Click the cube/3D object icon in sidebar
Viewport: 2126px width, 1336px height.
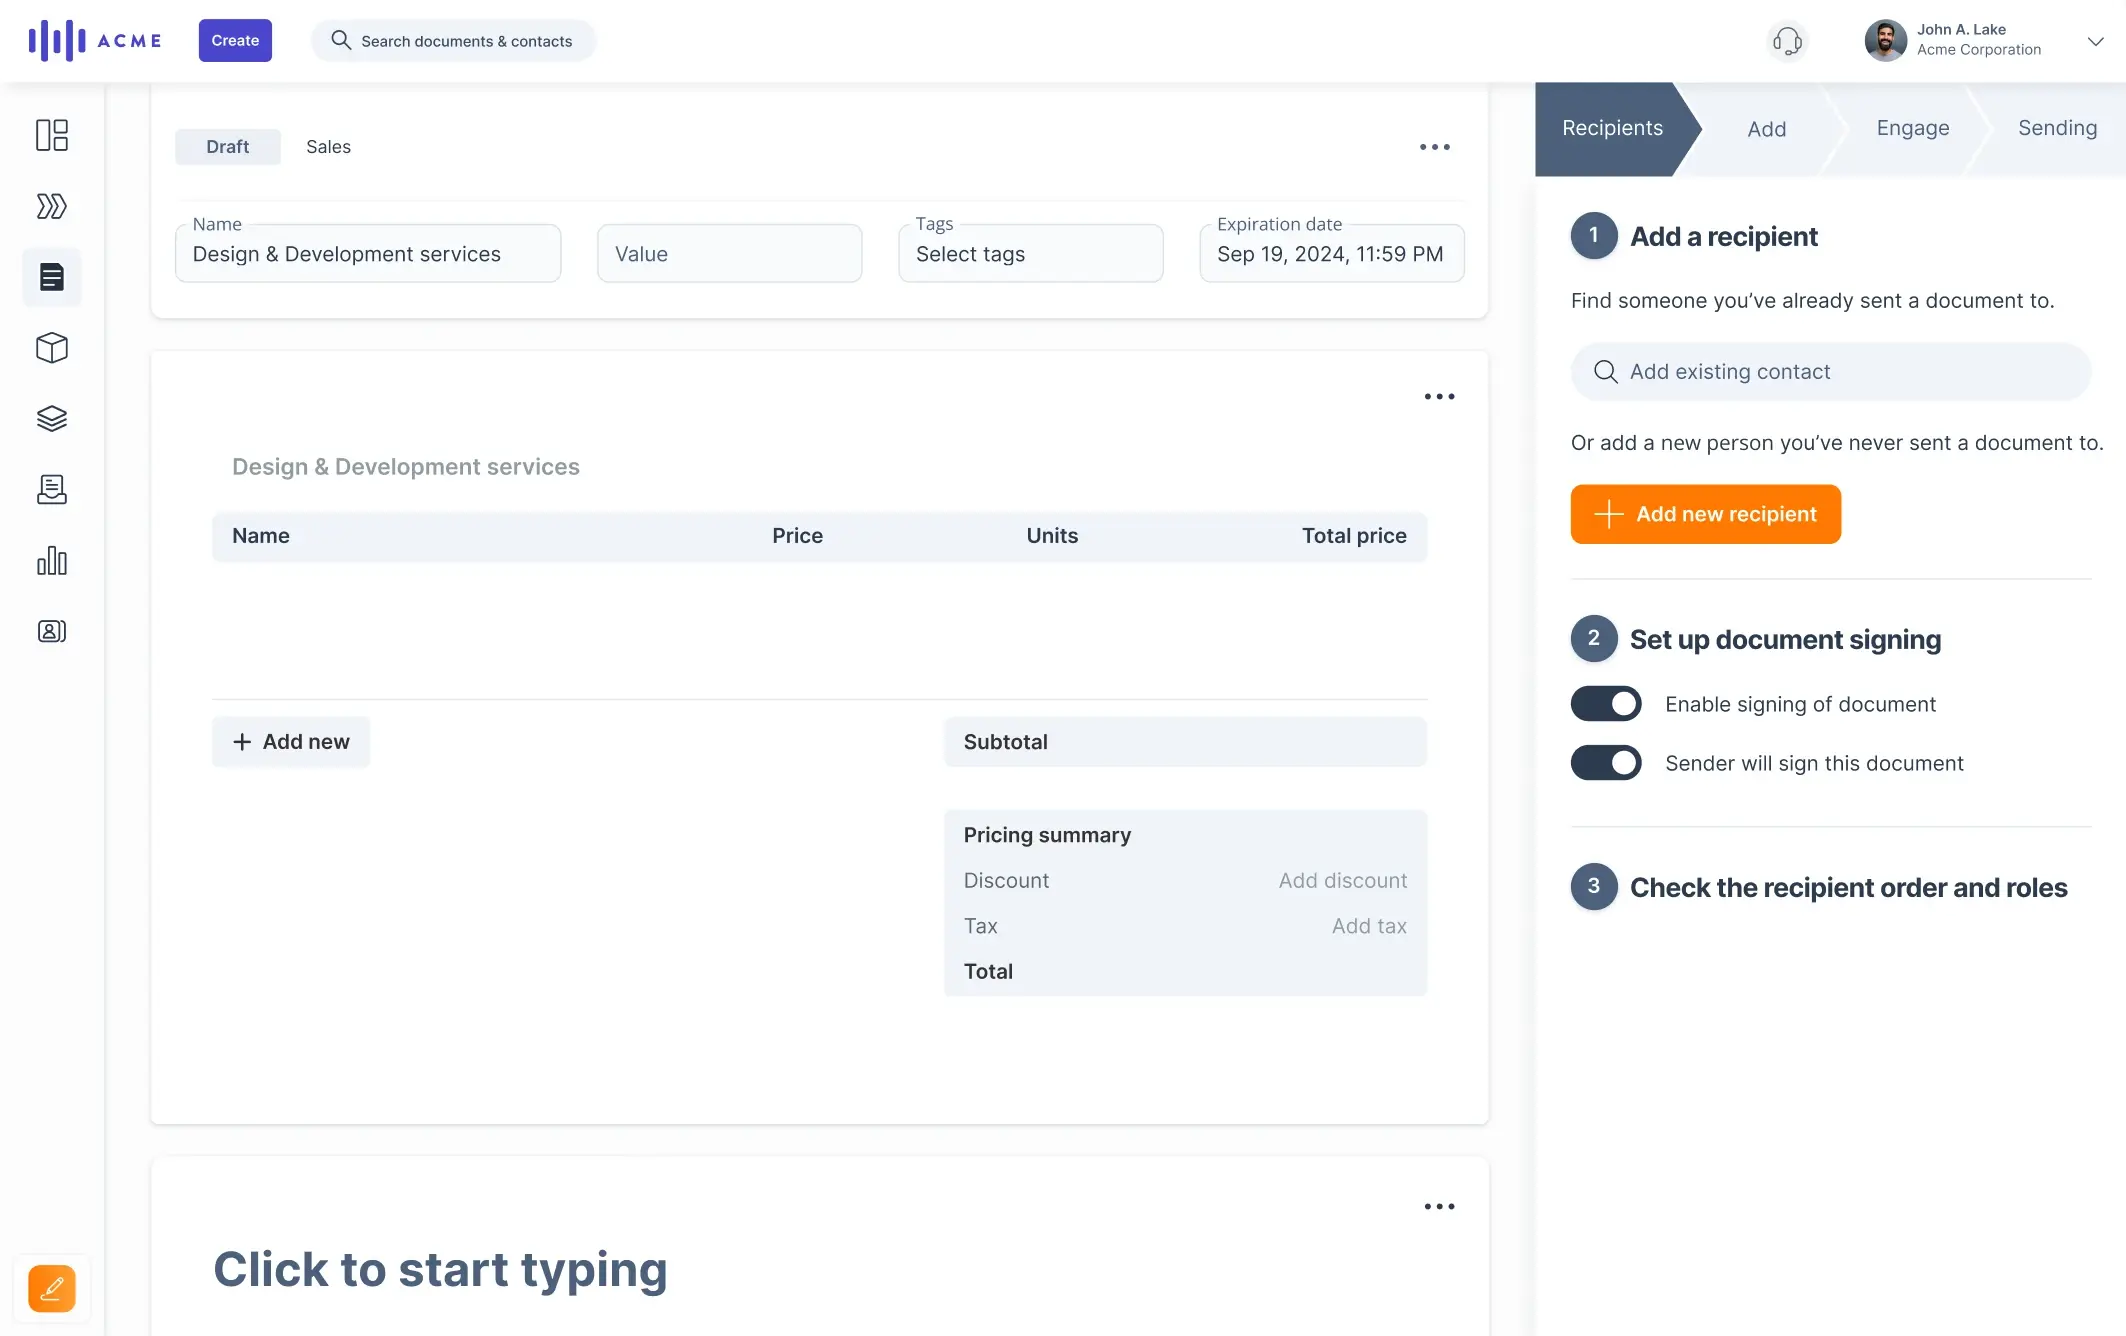[x=51, y=348]
